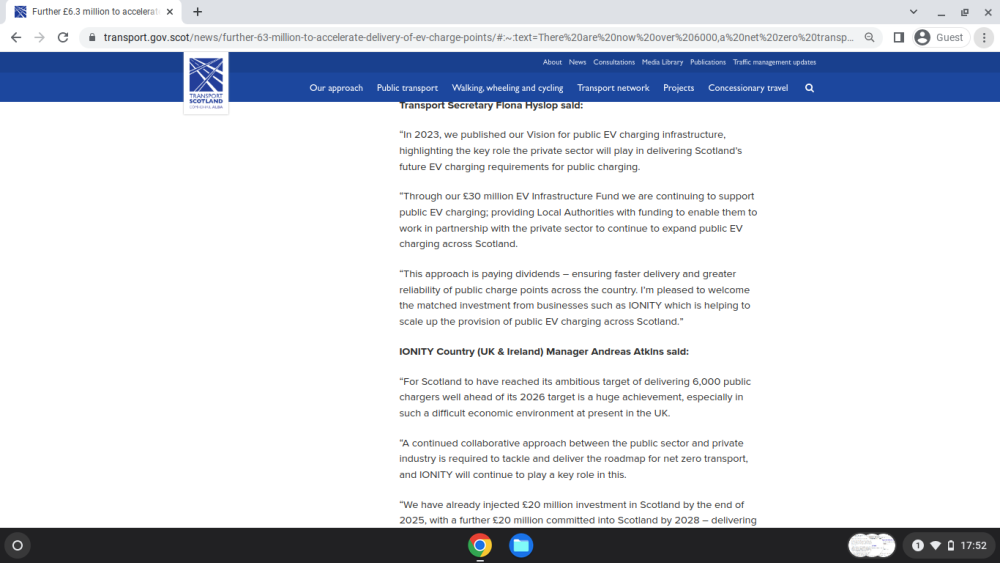The width and height of the screenshot is (1000, 563).
Task: Open the ChromeOS launcher circle button
Action: 18,546
